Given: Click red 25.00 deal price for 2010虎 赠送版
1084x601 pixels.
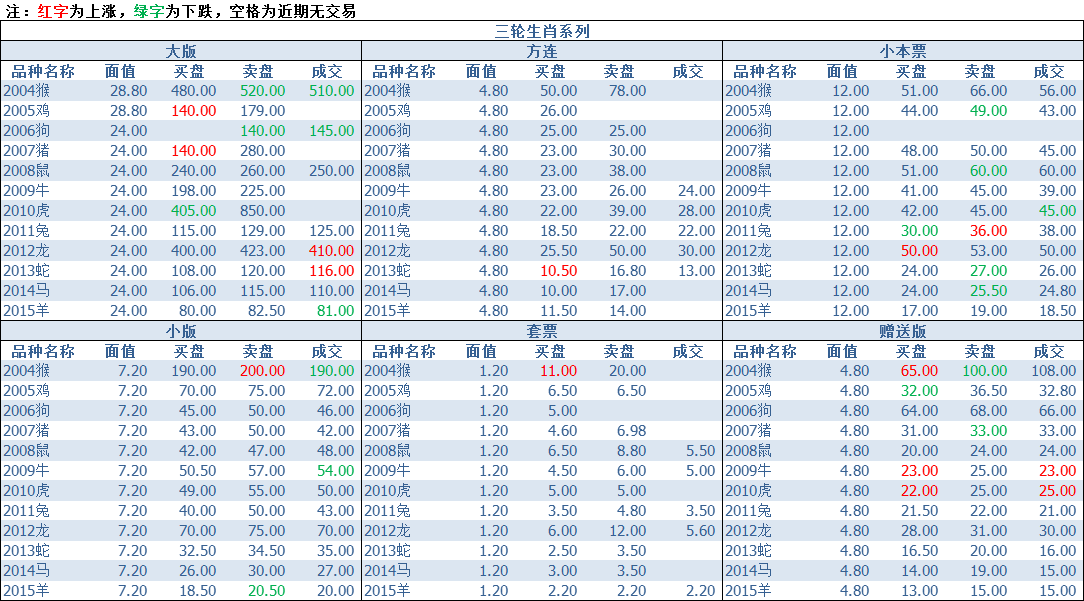Looking at the screenshot, I should pyautogui.click(x=1058, y=491).
